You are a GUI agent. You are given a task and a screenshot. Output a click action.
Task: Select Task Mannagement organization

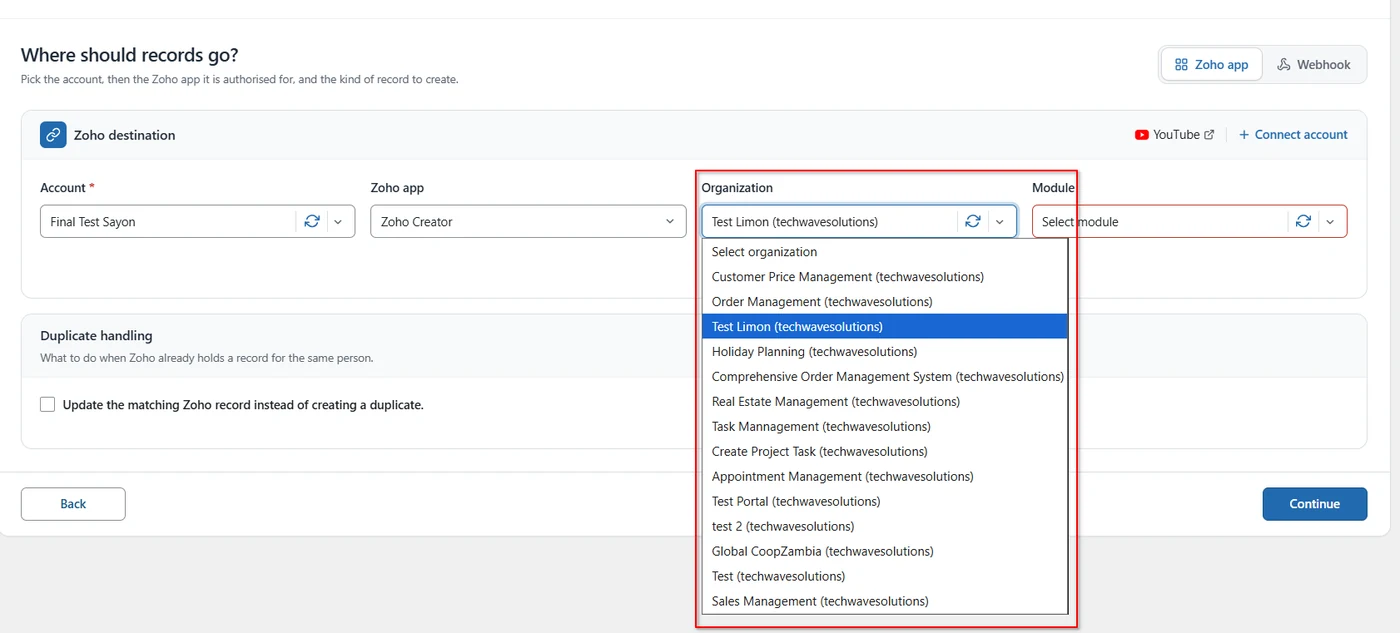coord(885,427)
